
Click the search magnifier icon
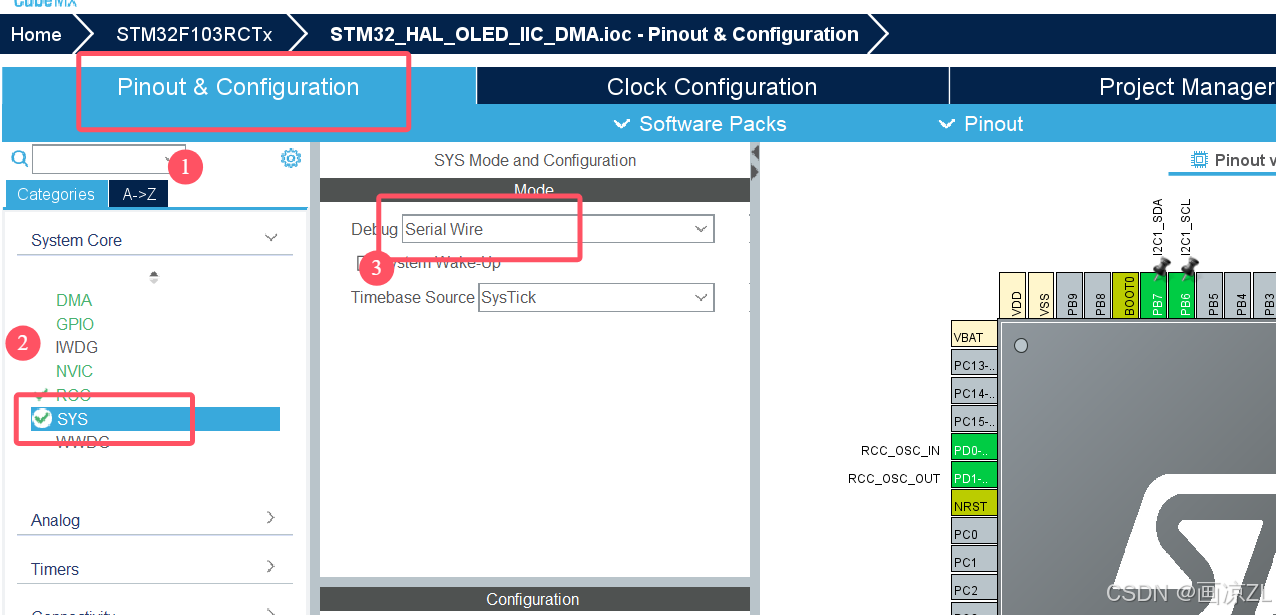point(19,158)
